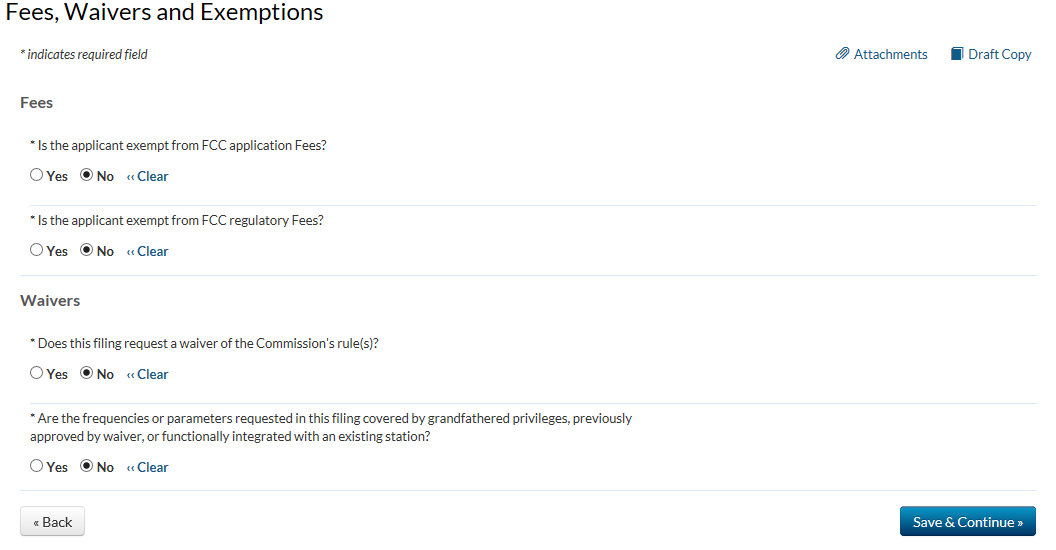Pick Yes for grandfathered privileges question
Image resolution: width=1056 pixels, height=550 pixels.
pyautogui.click(x=37, y=466)
